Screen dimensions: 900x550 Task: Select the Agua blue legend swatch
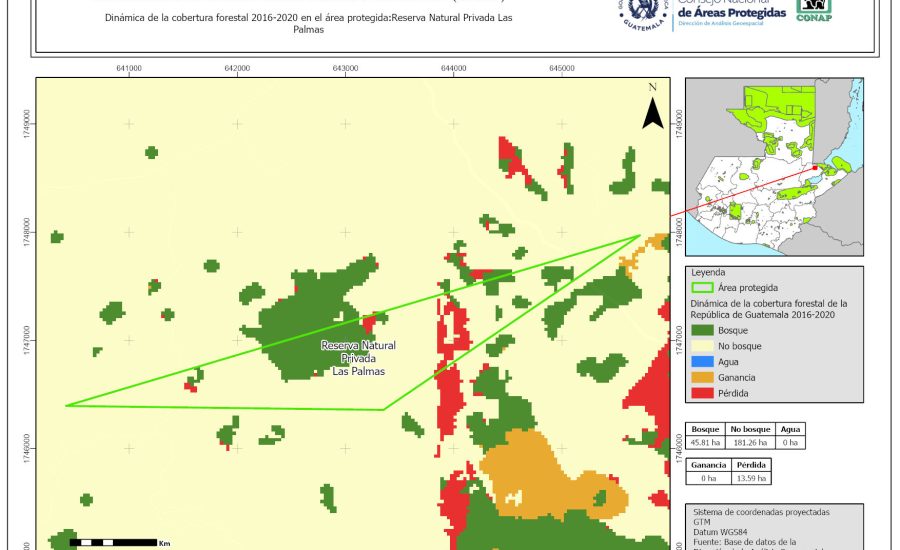pyautogui.click(x=704, y=361)
